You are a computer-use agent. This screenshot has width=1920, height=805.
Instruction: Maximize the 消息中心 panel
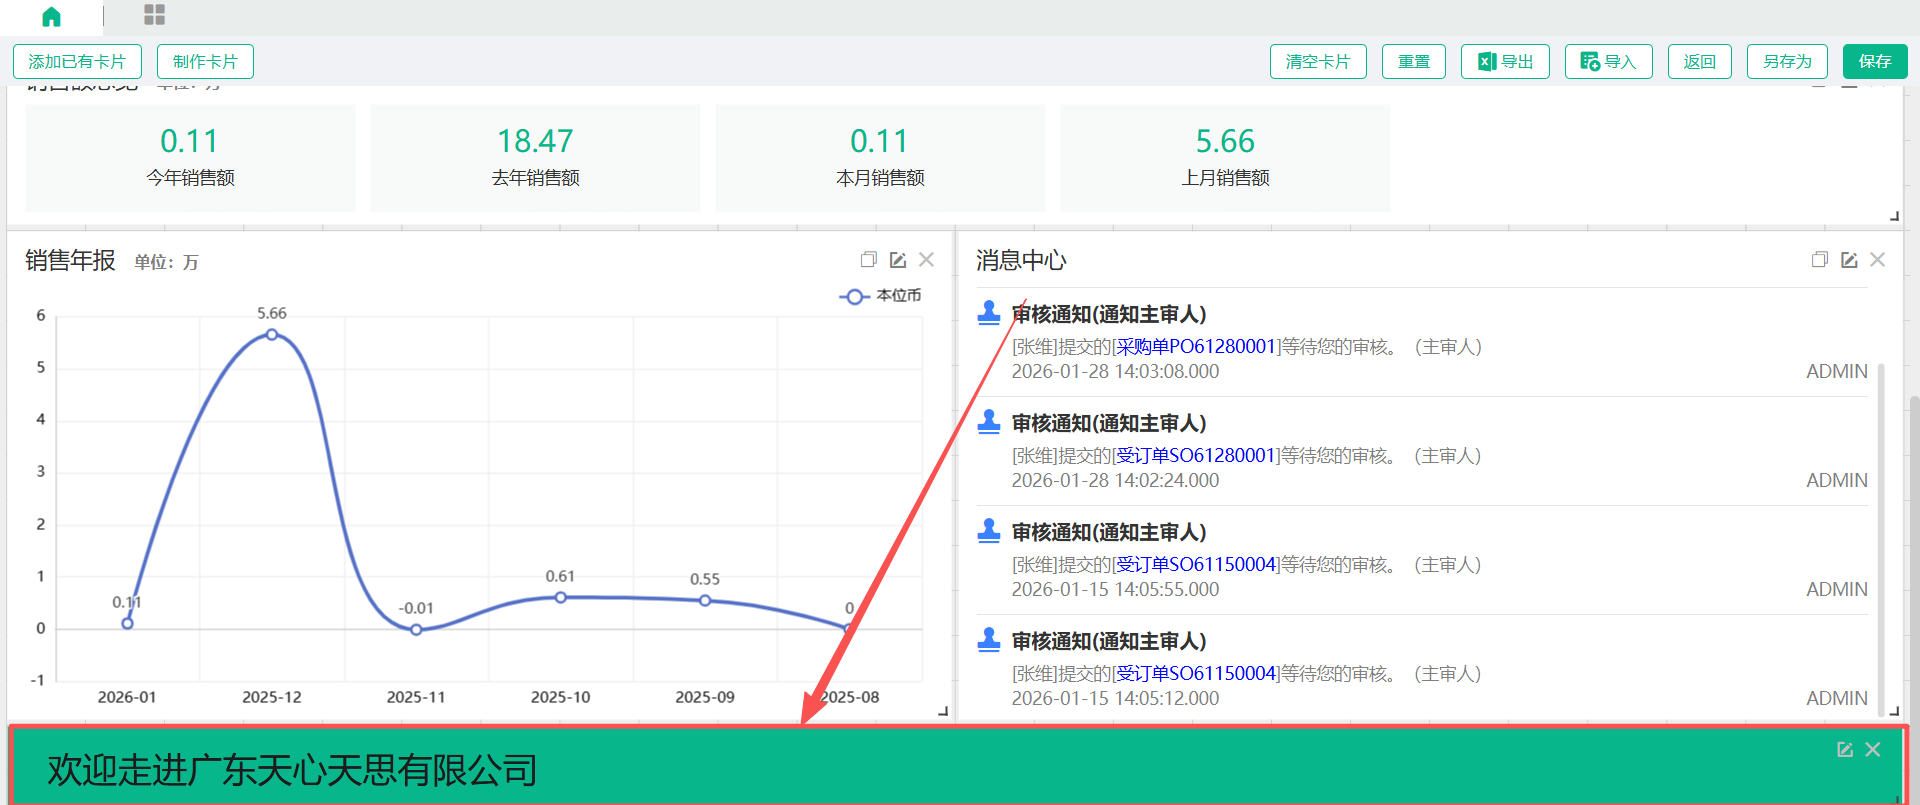click(x=1819, y=260)
